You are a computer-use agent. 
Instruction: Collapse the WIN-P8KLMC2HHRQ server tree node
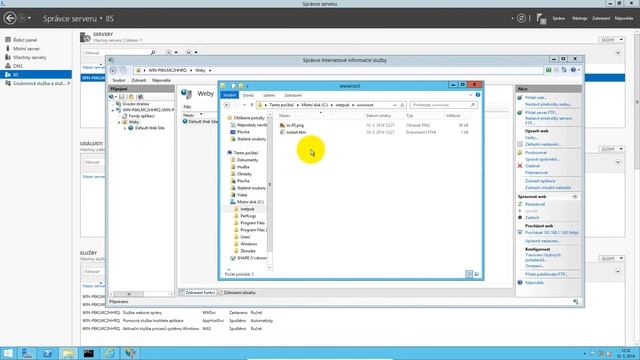pos(113,110)
